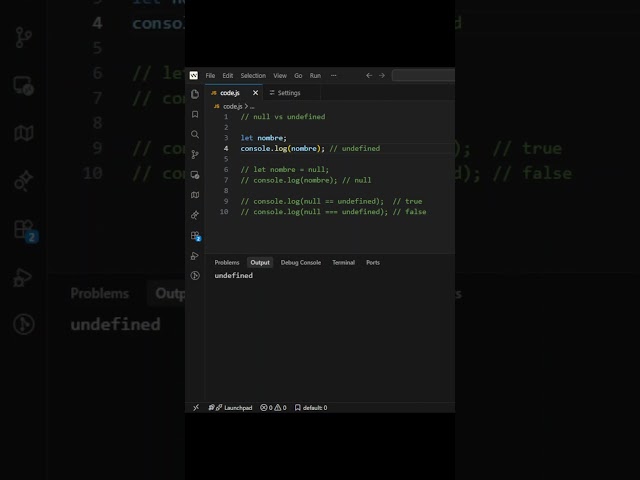
Task: Click the command center search box
Action: [423, 76]
